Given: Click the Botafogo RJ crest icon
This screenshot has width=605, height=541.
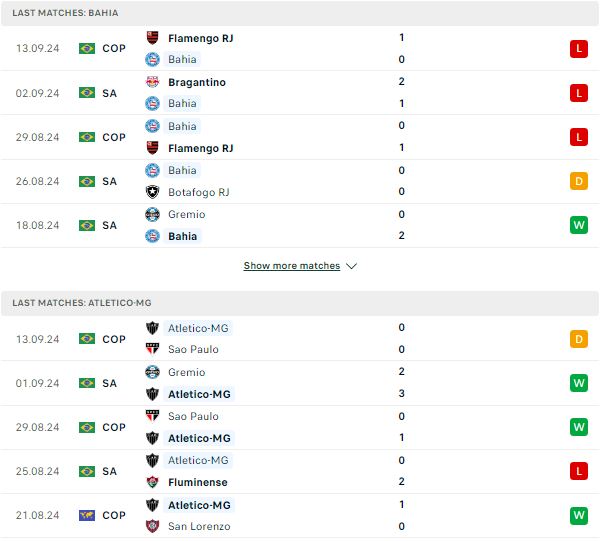Looking at the screenshot, I should [152, 192].
